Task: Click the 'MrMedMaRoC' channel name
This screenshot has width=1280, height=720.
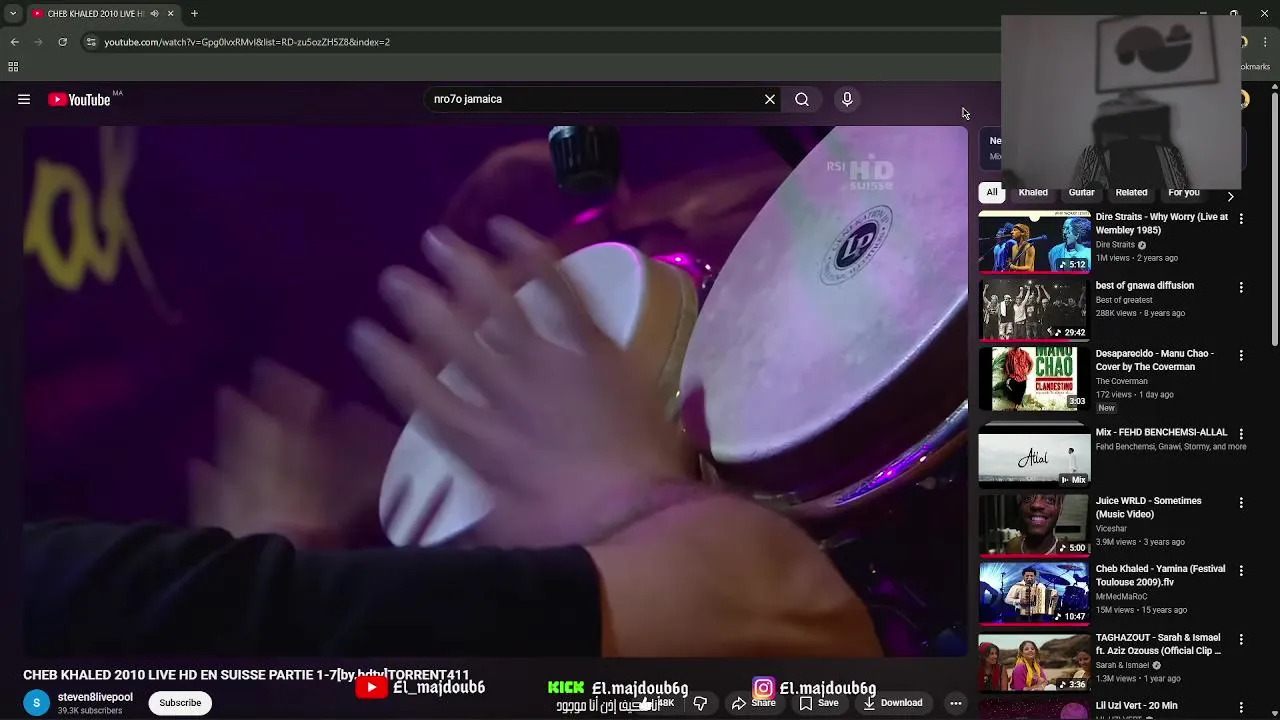Action: 1121,596
